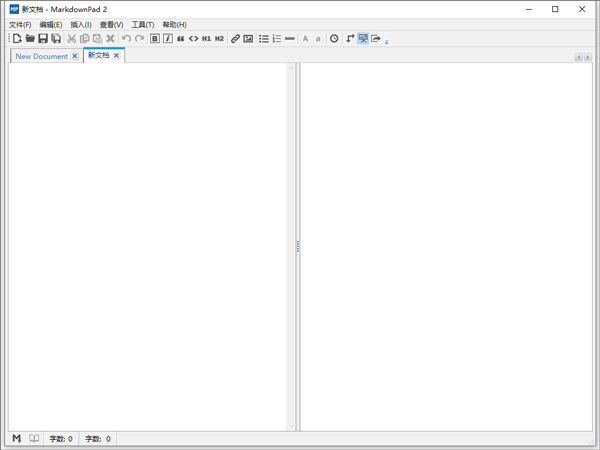The image size is (600, 450).
Task: Insert Heading 2 with H2 icon
Action: pyautogui.click(x=219, y=39)
